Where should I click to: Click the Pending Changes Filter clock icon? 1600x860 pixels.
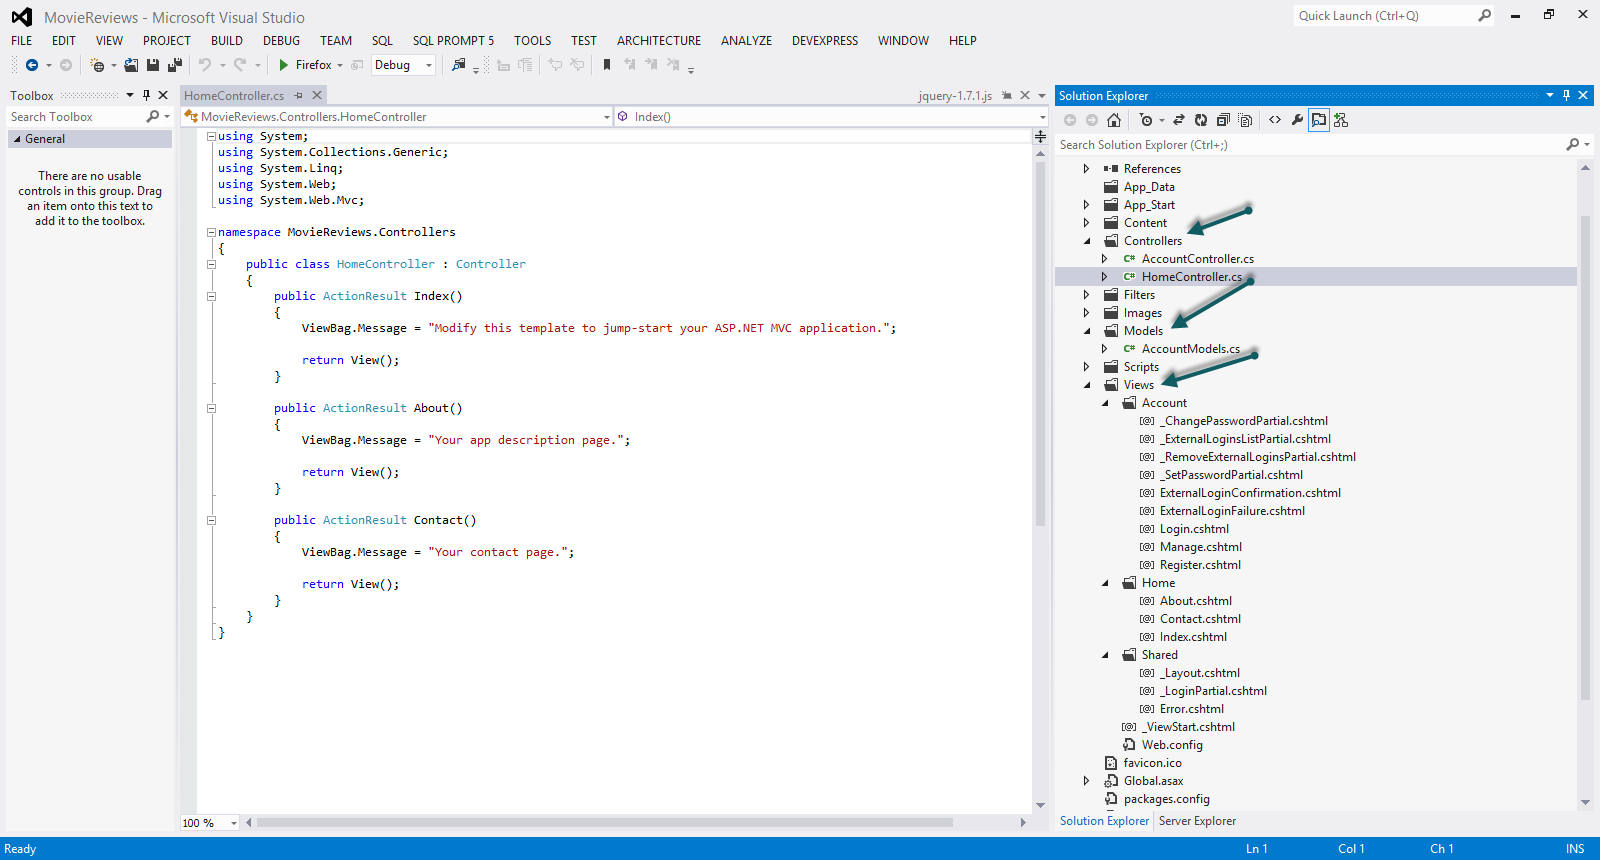(x=1146, y=120)
